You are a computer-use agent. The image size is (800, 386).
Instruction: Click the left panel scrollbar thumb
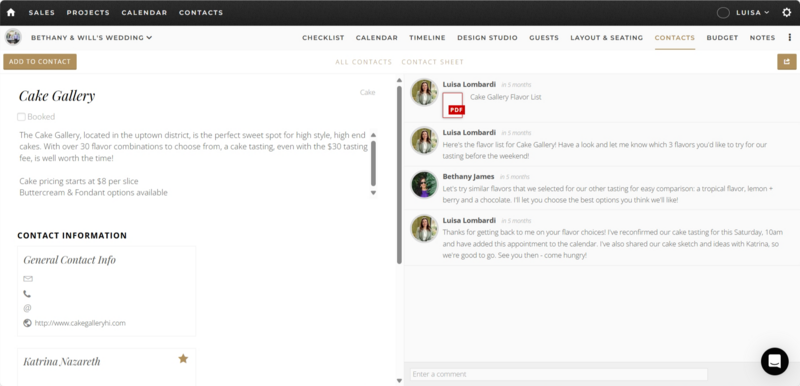pyautogui.click(x=399, y=175)
